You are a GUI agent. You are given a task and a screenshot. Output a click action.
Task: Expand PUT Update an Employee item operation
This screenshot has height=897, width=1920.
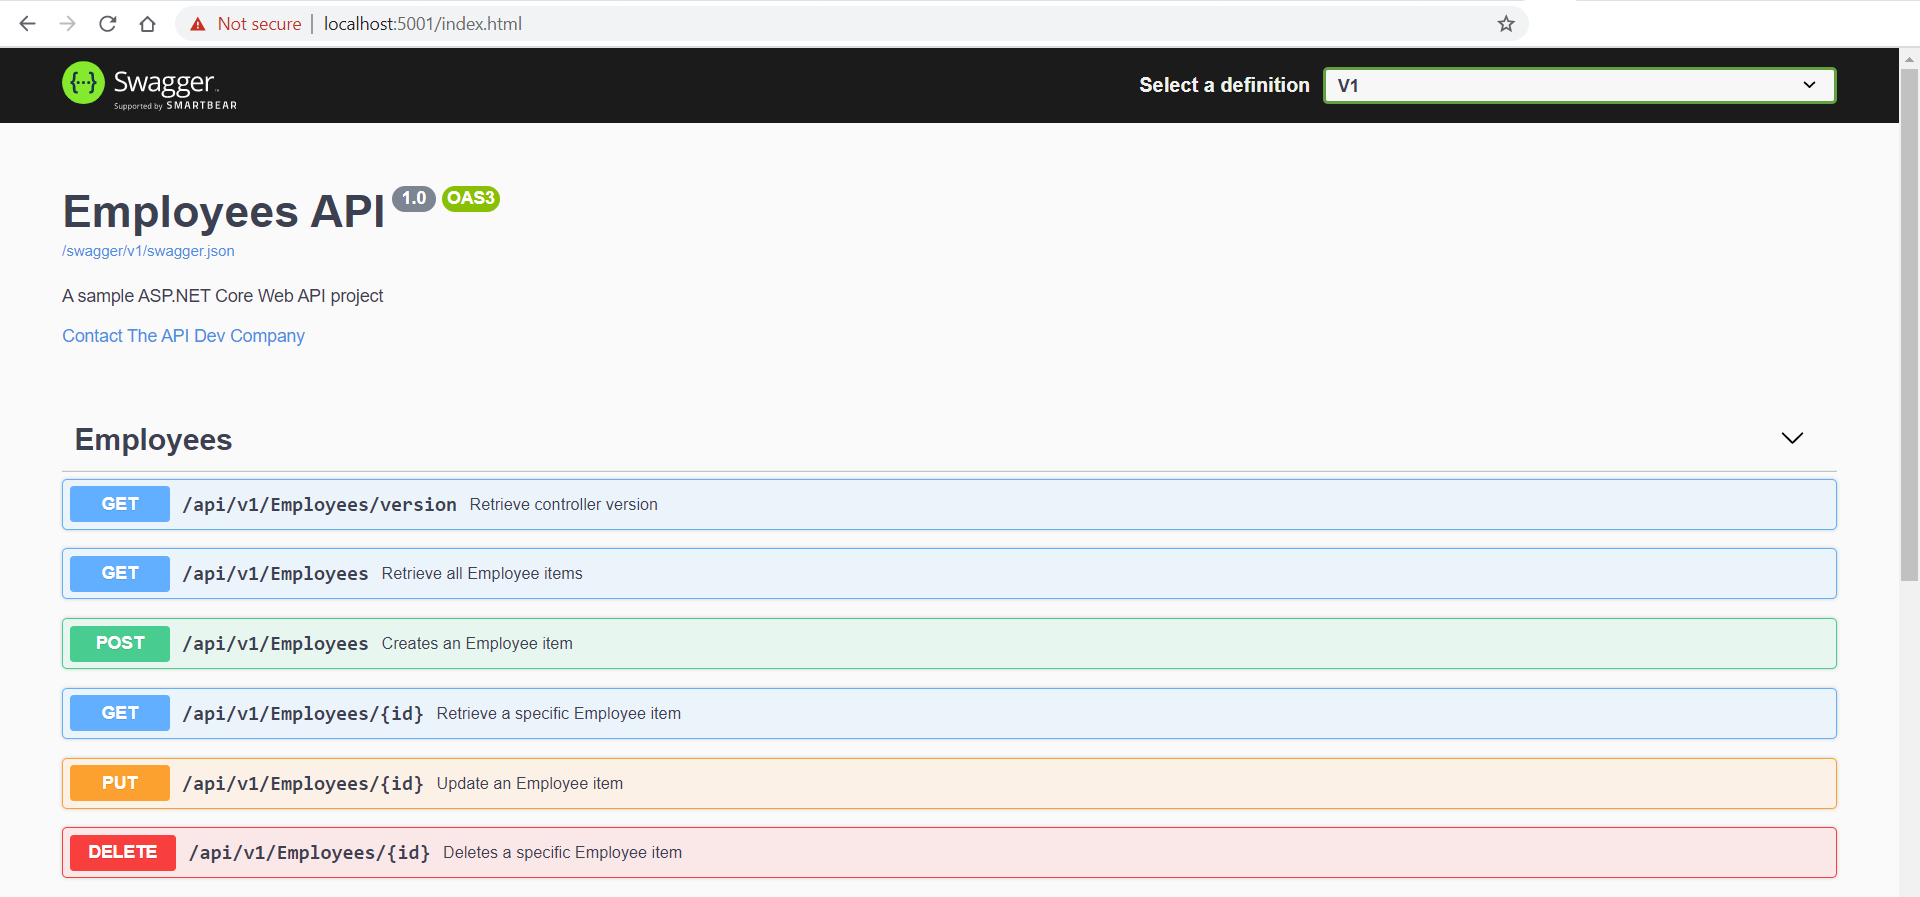(x=949, y=783)
